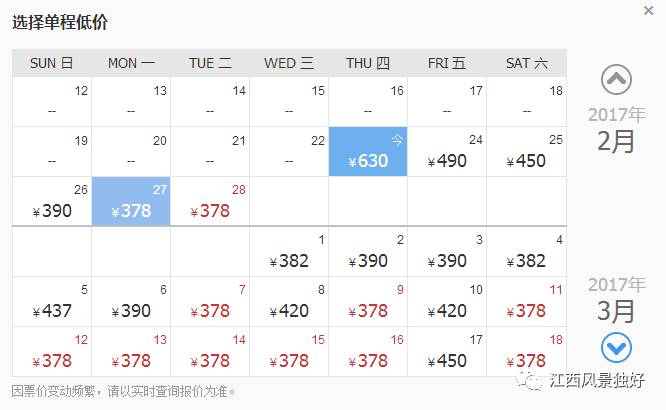Image resolution: width=666 pixels, height=410 pixels.
Task: Pick February 24 priced at ¥490
Action: [447, 152]
